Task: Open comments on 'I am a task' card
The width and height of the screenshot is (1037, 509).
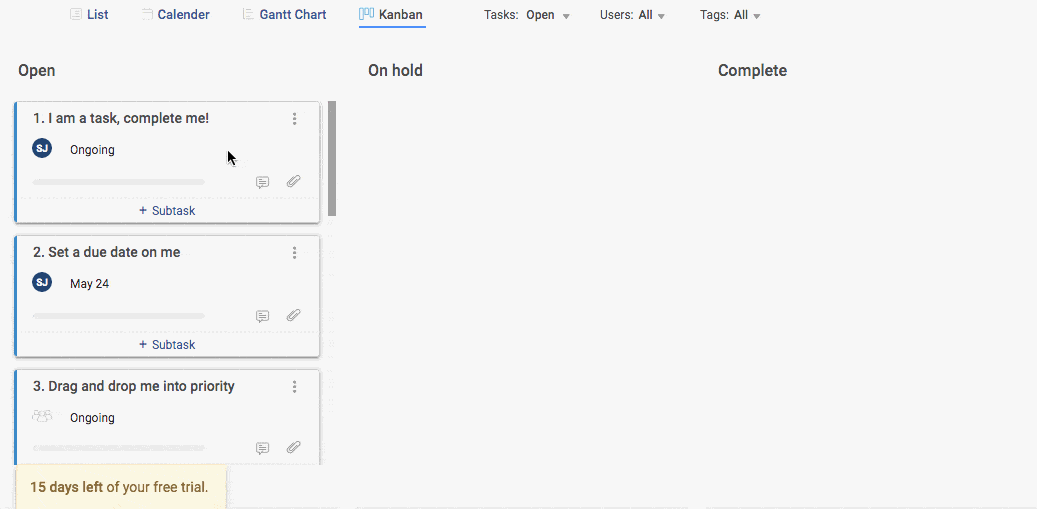Action: coord(262,182)
